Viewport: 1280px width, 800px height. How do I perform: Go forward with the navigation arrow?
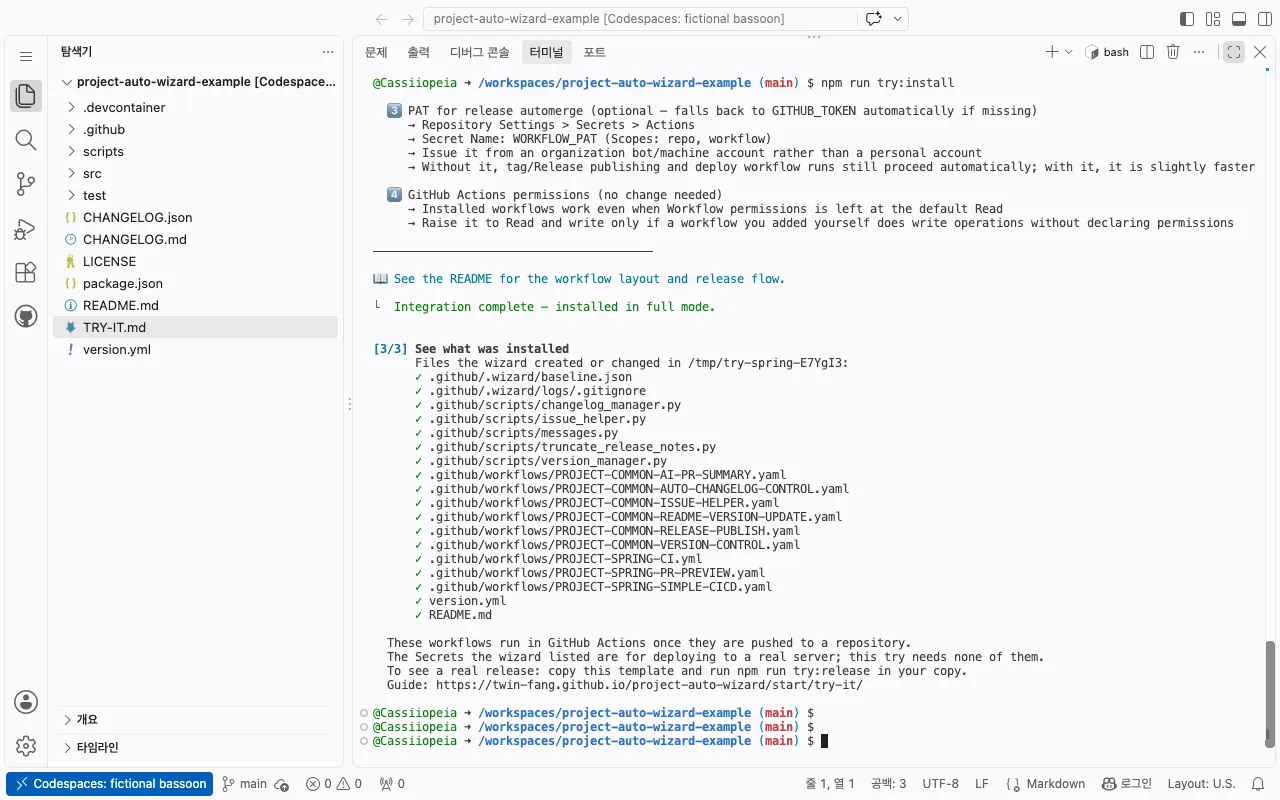(x=407, y=19)
